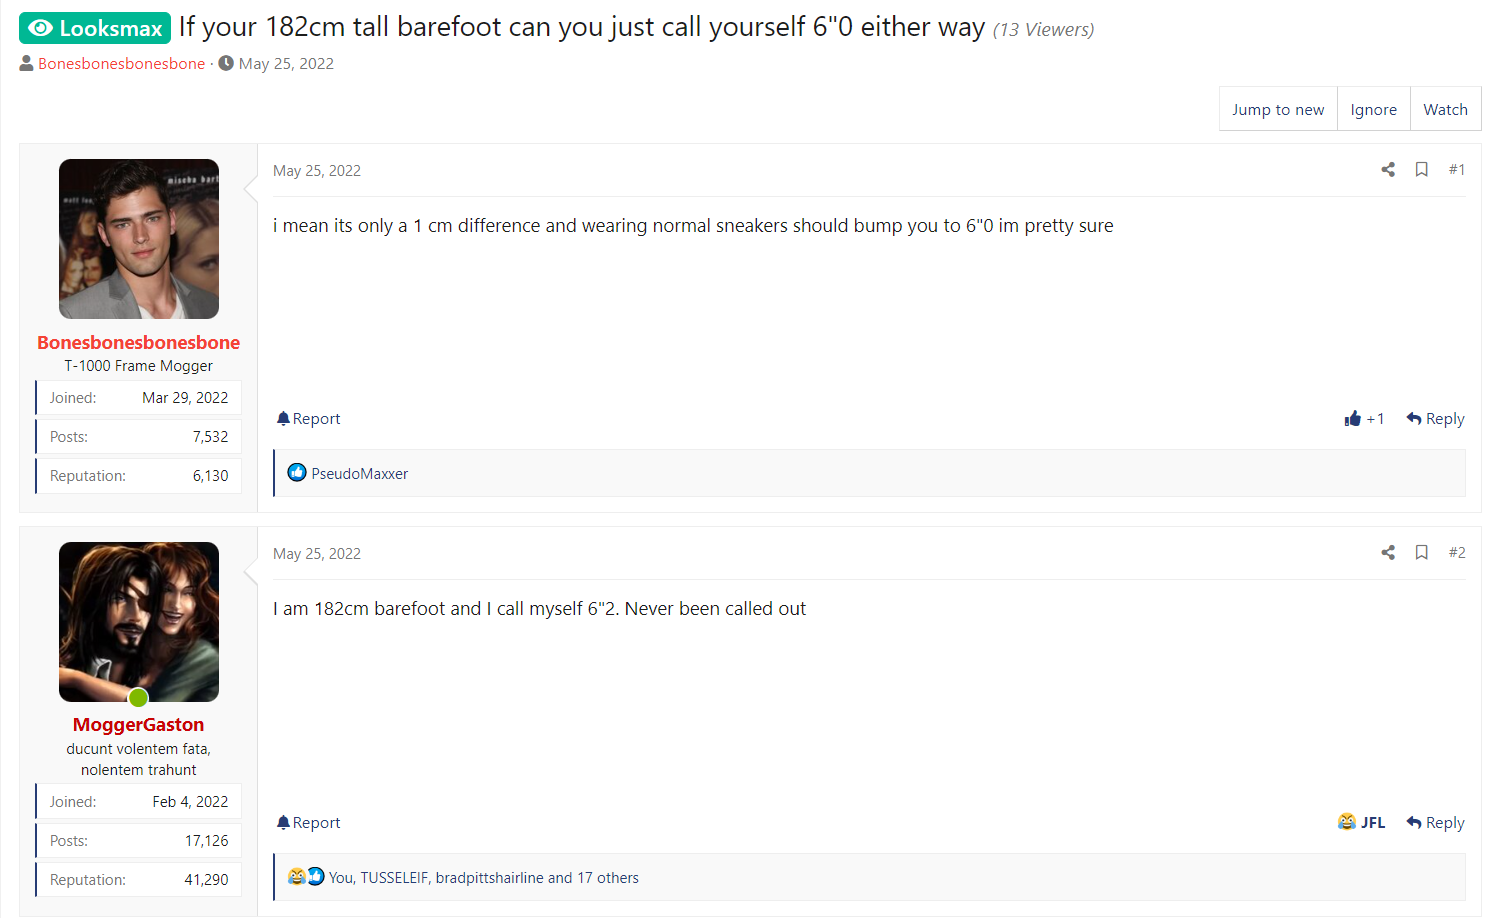Open post permalink #2
Viewport: 1501px width, 918px height.
1456,553
